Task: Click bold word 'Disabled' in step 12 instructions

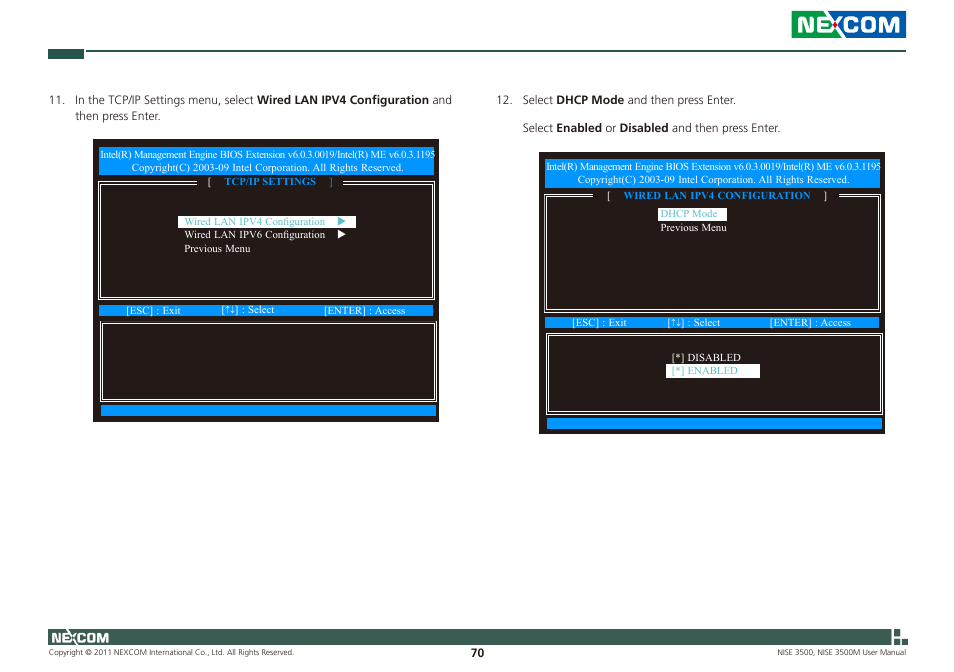Action: coord(644,128)
